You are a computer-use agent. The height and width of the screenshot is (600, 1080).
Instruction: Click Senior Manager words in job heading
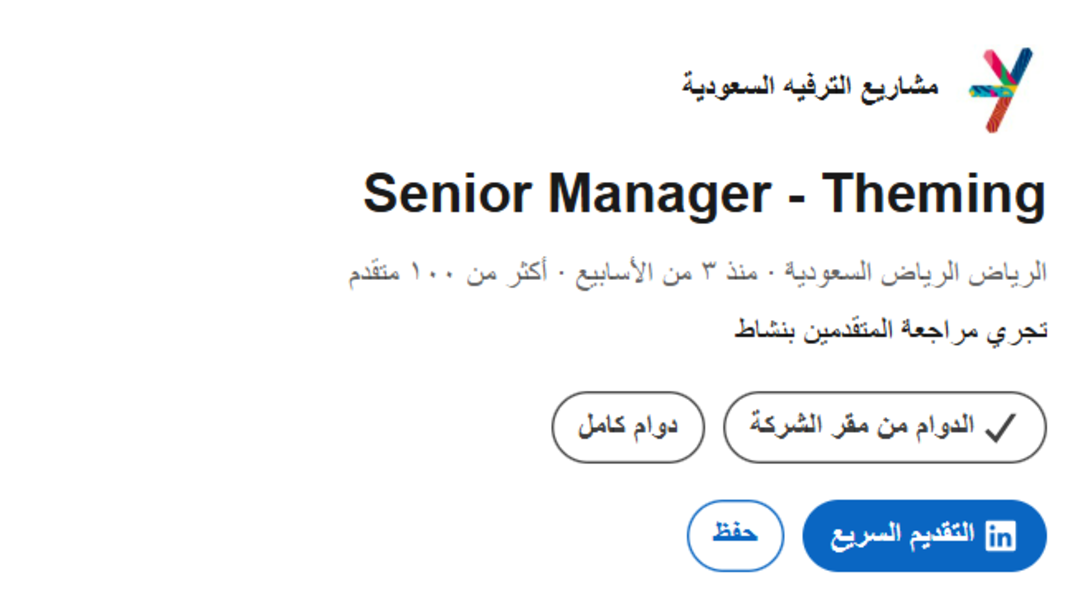[567, 194]
